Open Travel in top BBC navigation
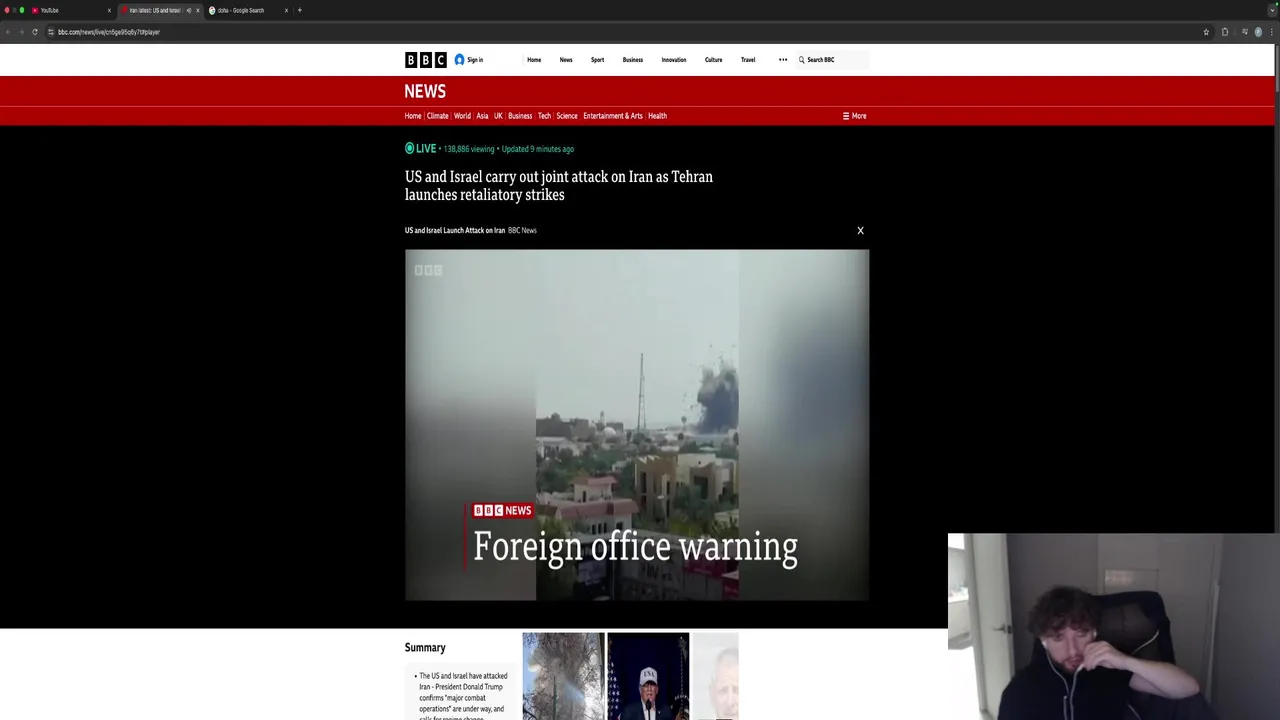Viewport: 1280px width, 720px height. 748,60
